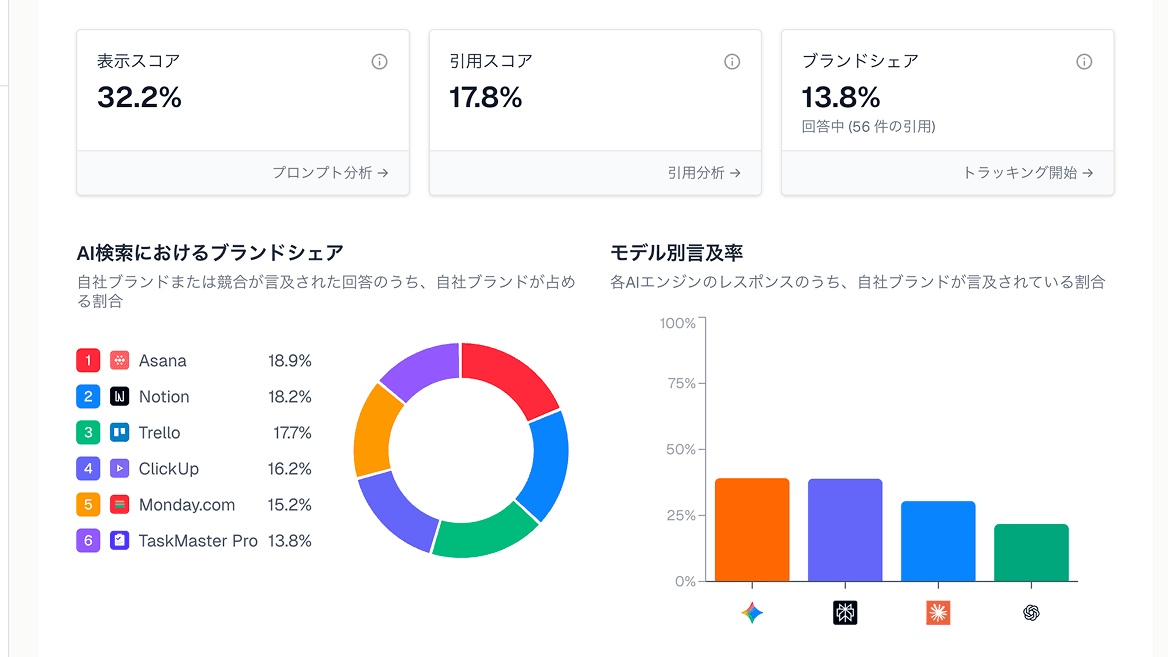This screenshot has height=657, width=1168.
Task: Open the info tooltip on the 引用スコア card
Action: [732, 61]
